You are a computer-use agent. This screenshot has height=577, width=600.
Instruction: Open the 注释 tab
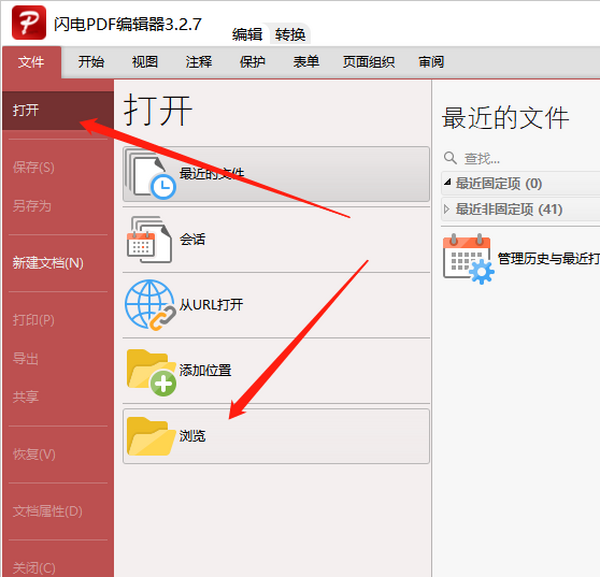[x=199, y=62]
